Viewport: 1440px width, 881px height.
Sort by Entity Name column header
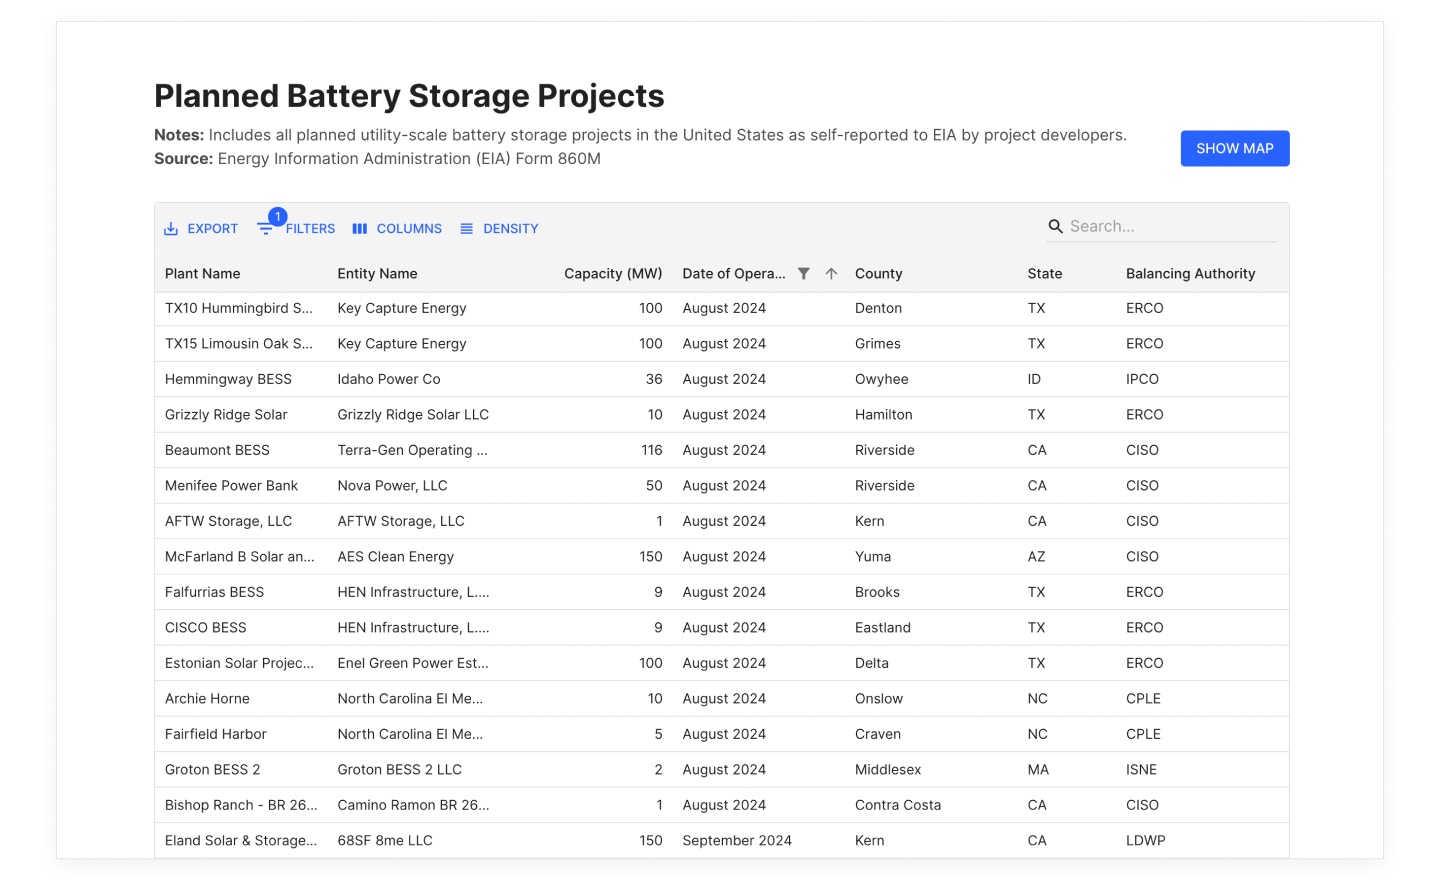[x=377, y=274]
